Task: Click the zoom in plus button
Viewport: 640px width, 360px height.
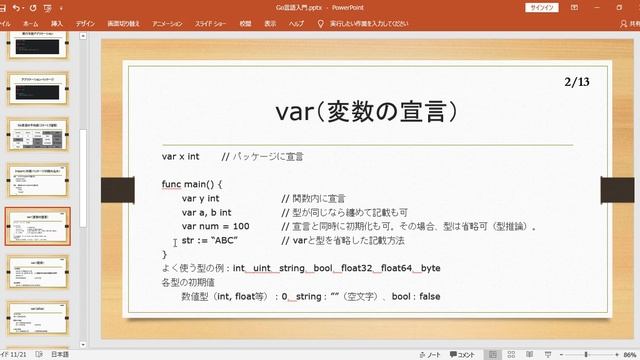Action: click(x=617, y=355)
